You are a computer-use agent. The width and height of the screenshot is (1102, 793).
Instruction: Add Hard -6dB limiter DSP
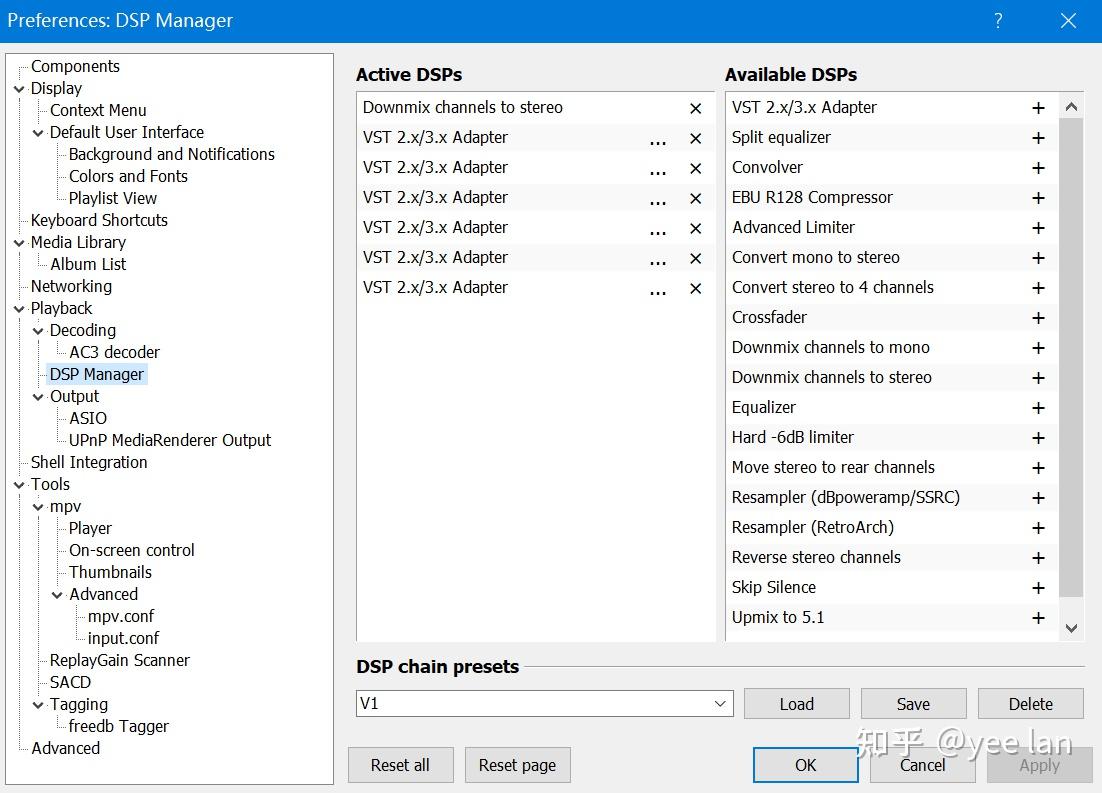tap(1038, 438)
